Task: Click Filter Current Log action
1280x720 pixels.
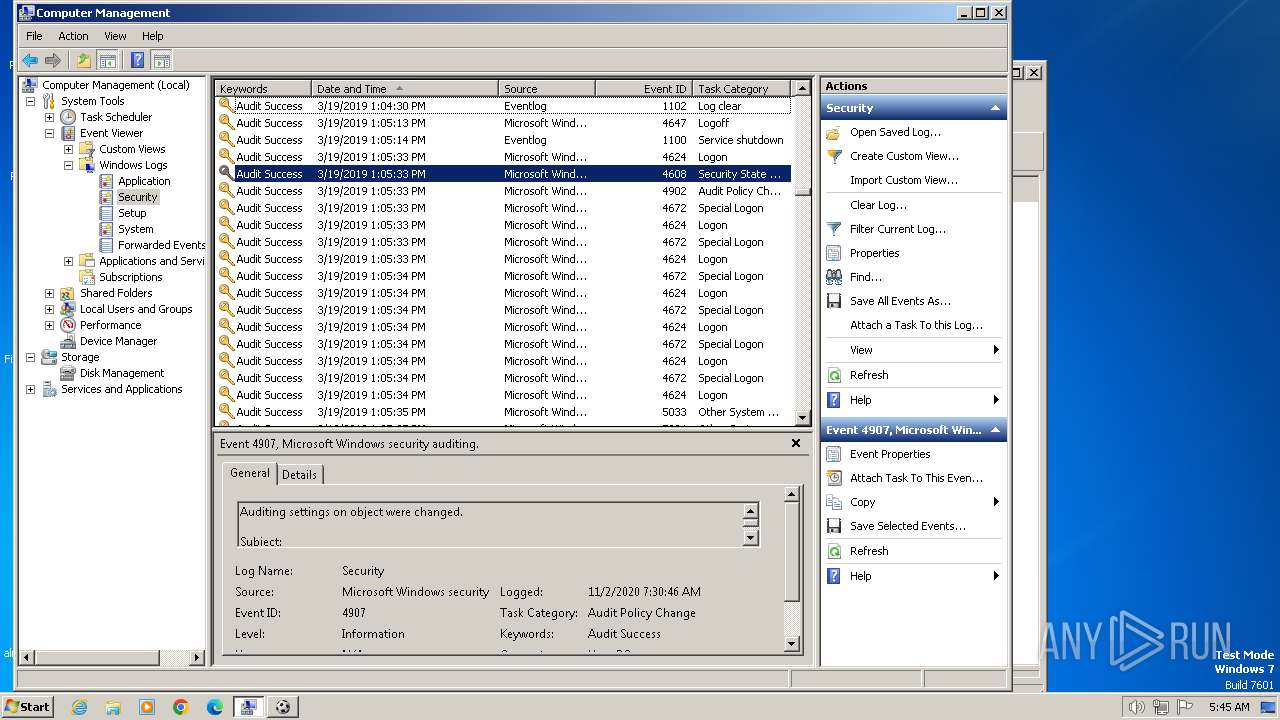Action: pyautogui.click(x=898, y=229)
